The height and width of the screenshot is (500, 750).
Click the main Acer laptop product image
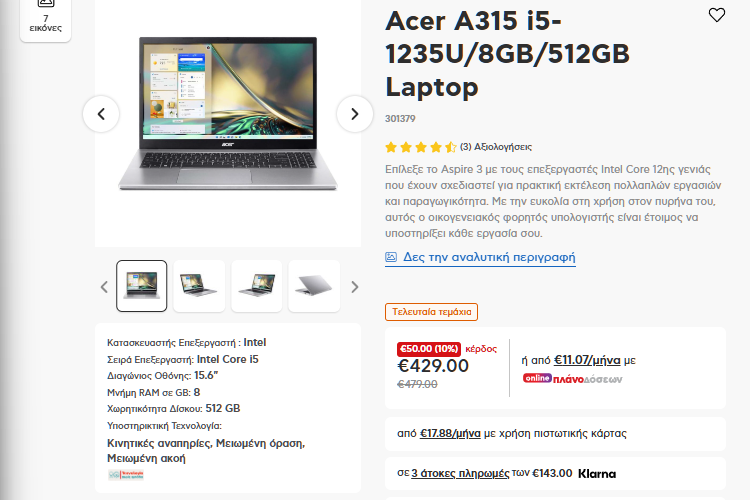[228, 114]
